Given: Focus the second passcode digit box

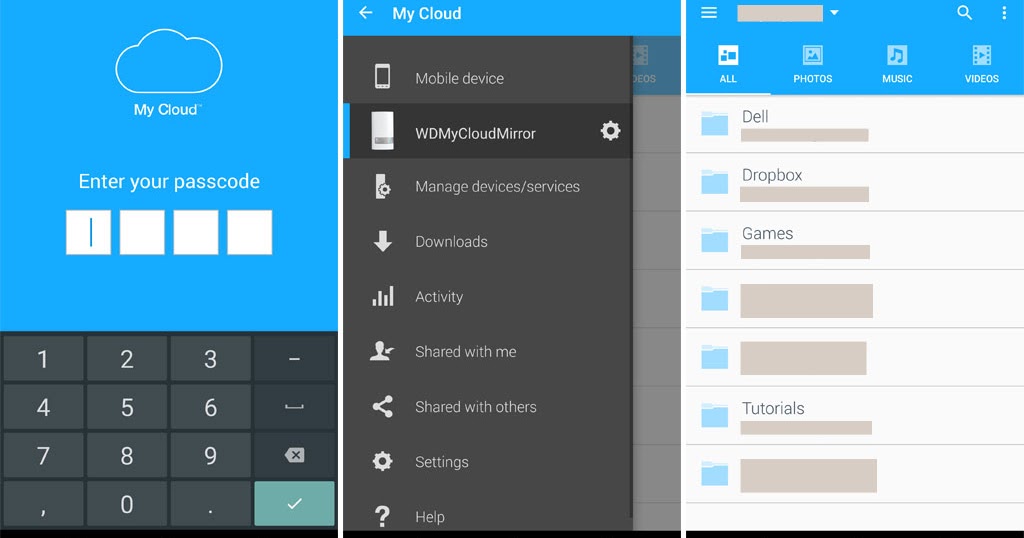Looking at the screenshot, I should [x=142, y=232].
